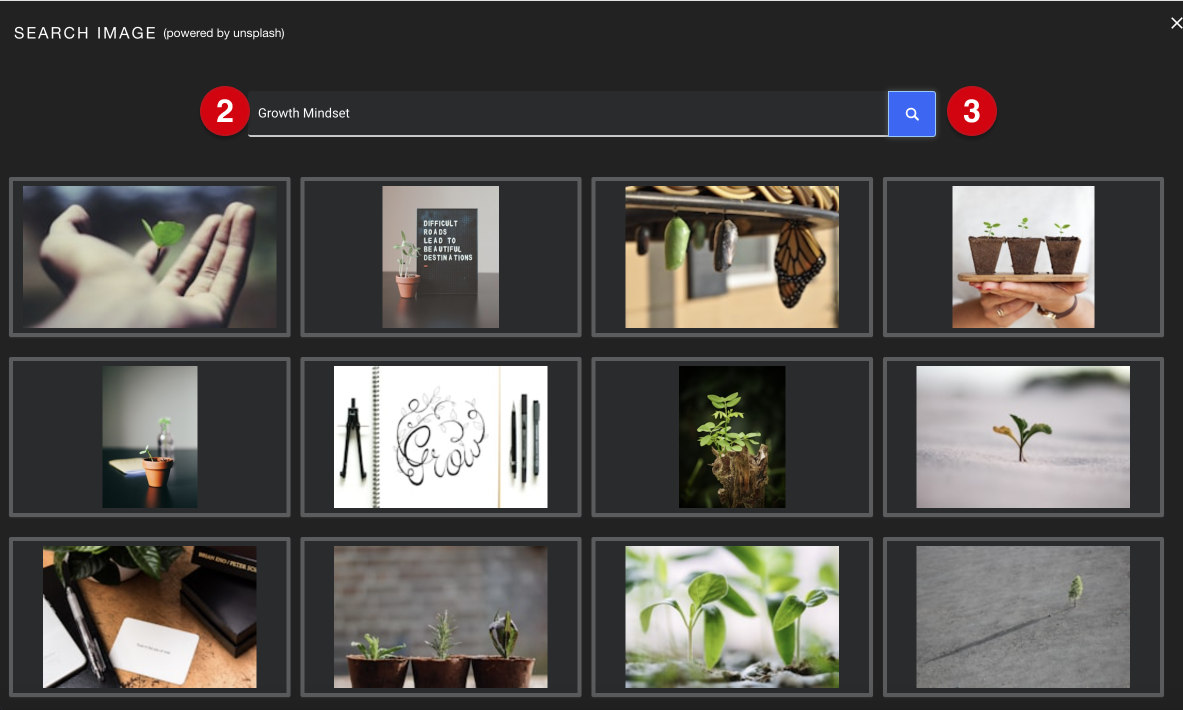1183x710 pixels.
Task: Select the lone weed in pavement crack image
Action: [x=1022, y=617]
